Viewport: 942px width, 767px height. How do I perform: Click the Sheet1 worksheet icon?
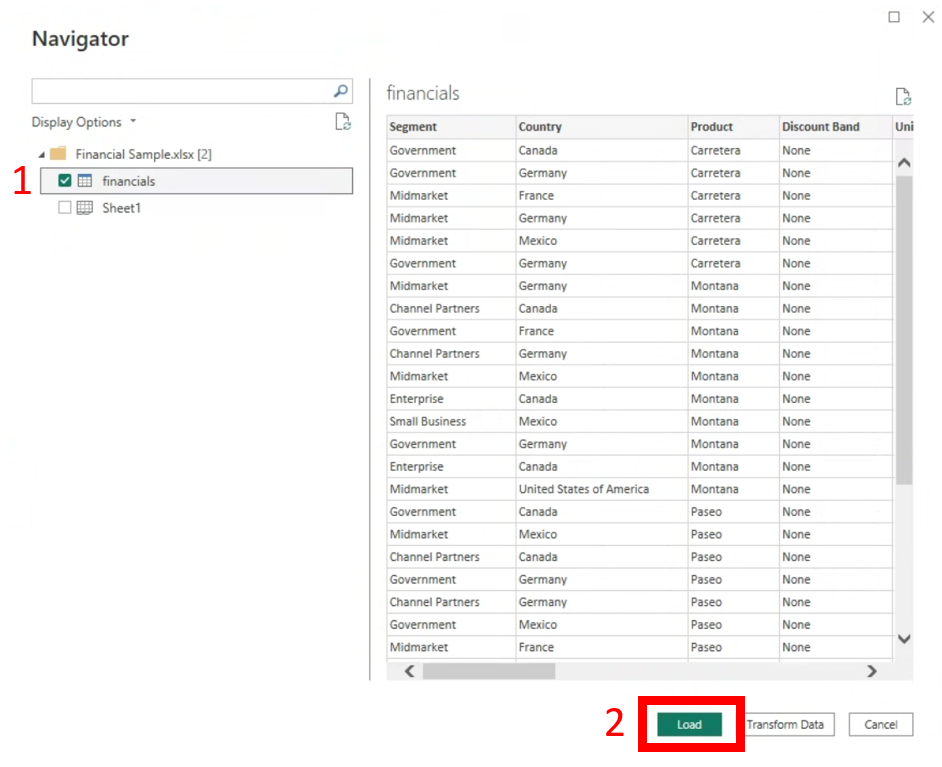tap(85, 208)
